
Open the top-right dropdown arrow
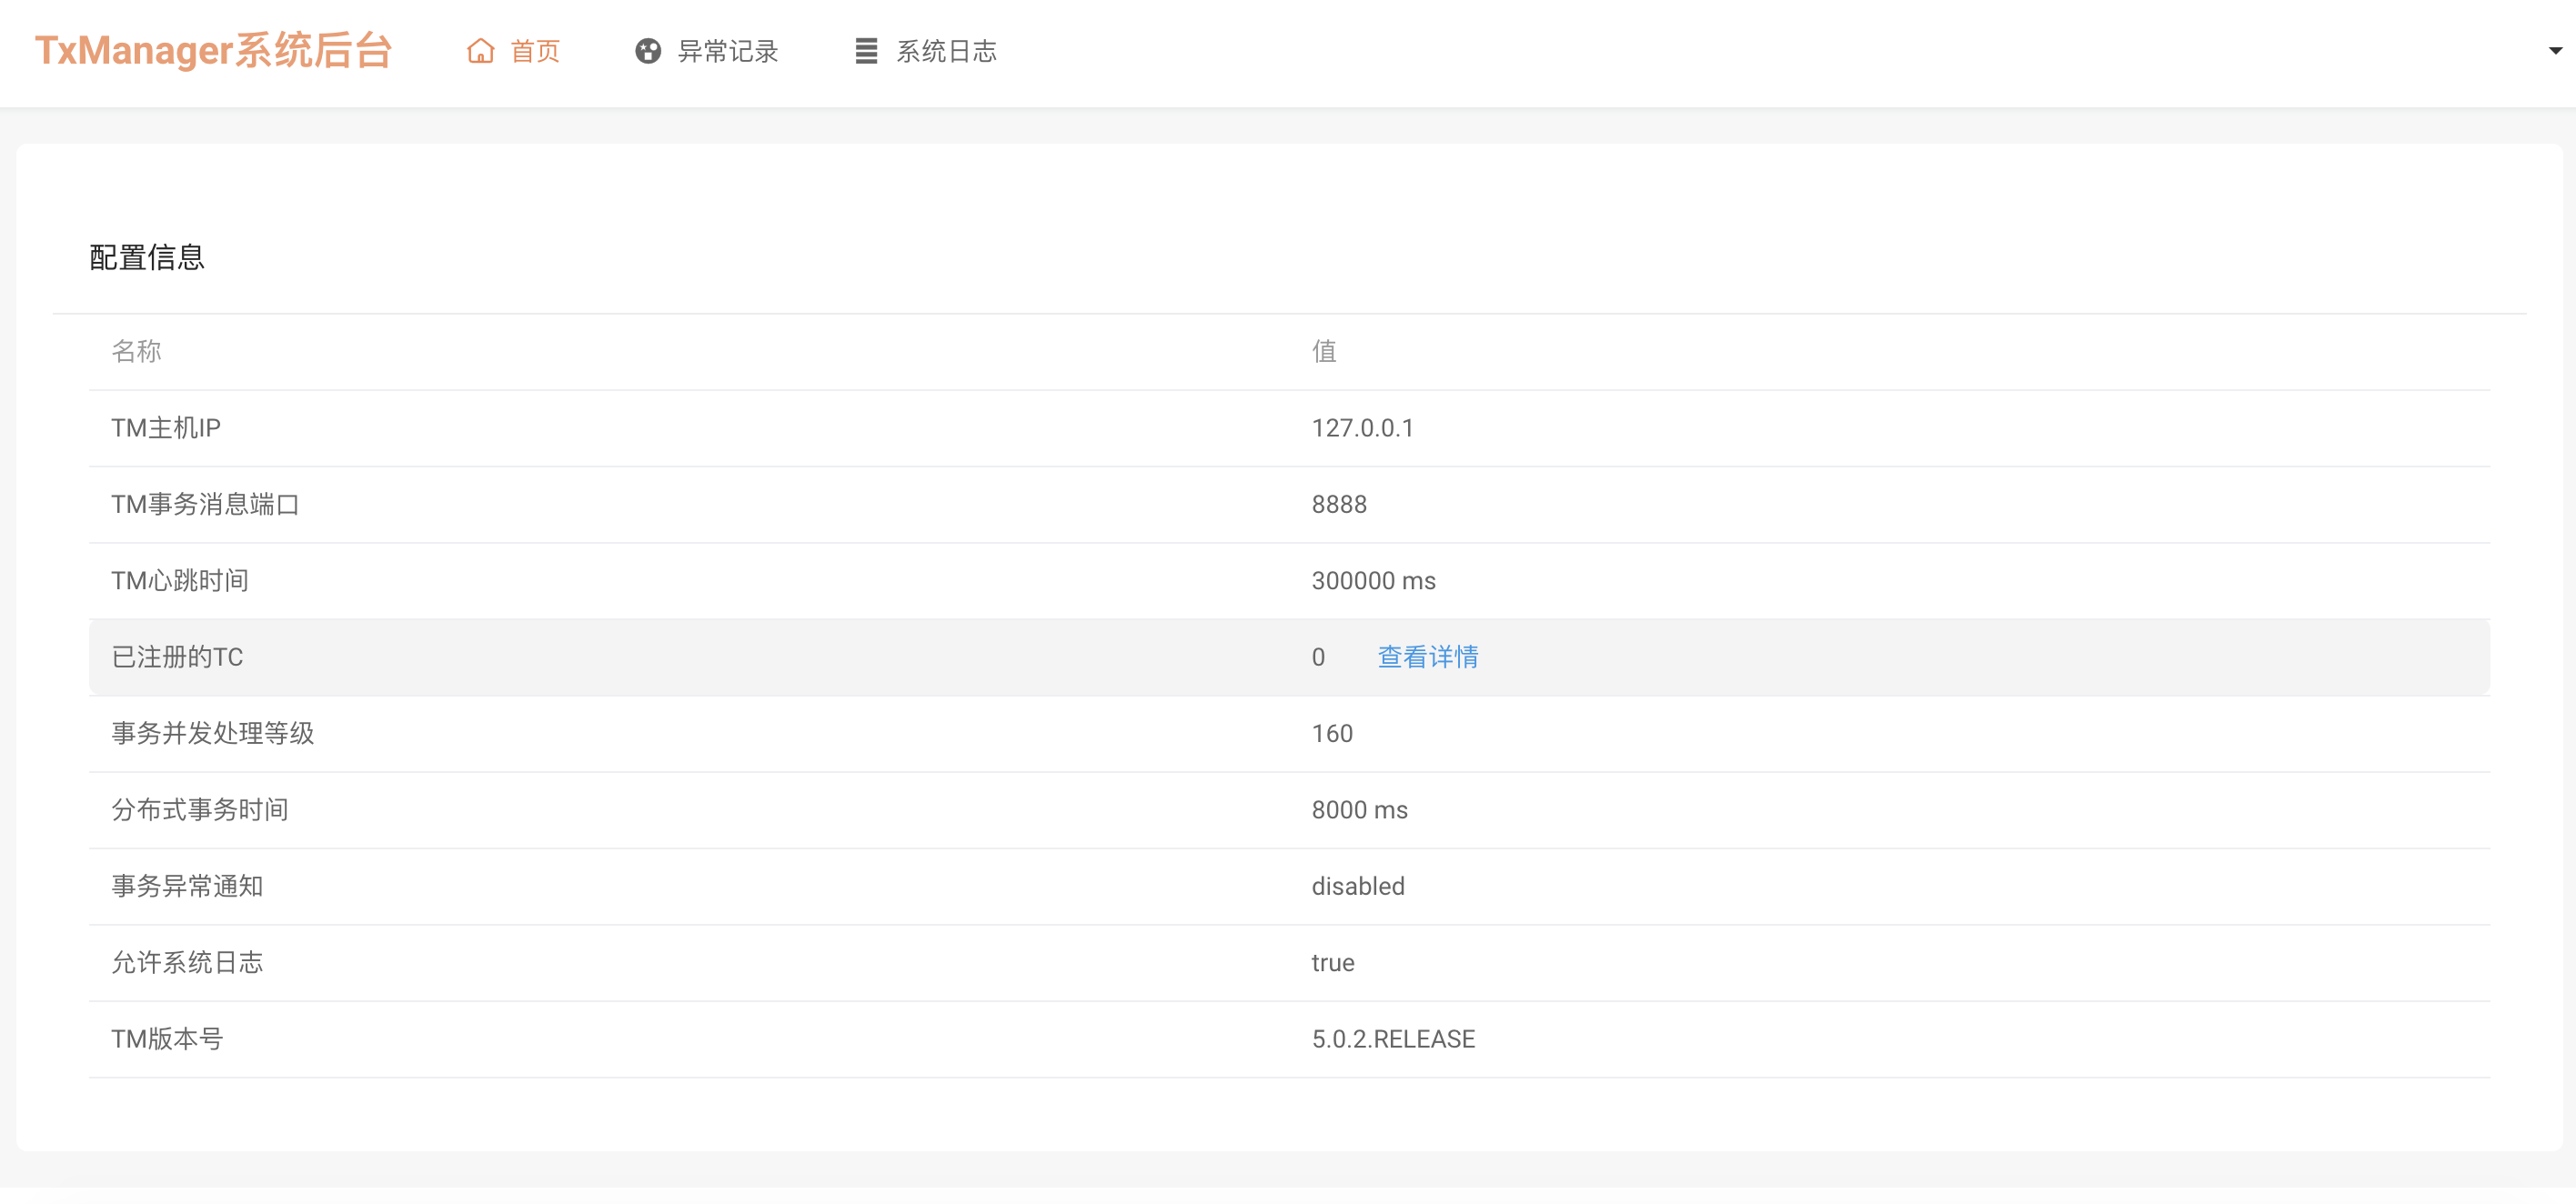(2555, 51)
